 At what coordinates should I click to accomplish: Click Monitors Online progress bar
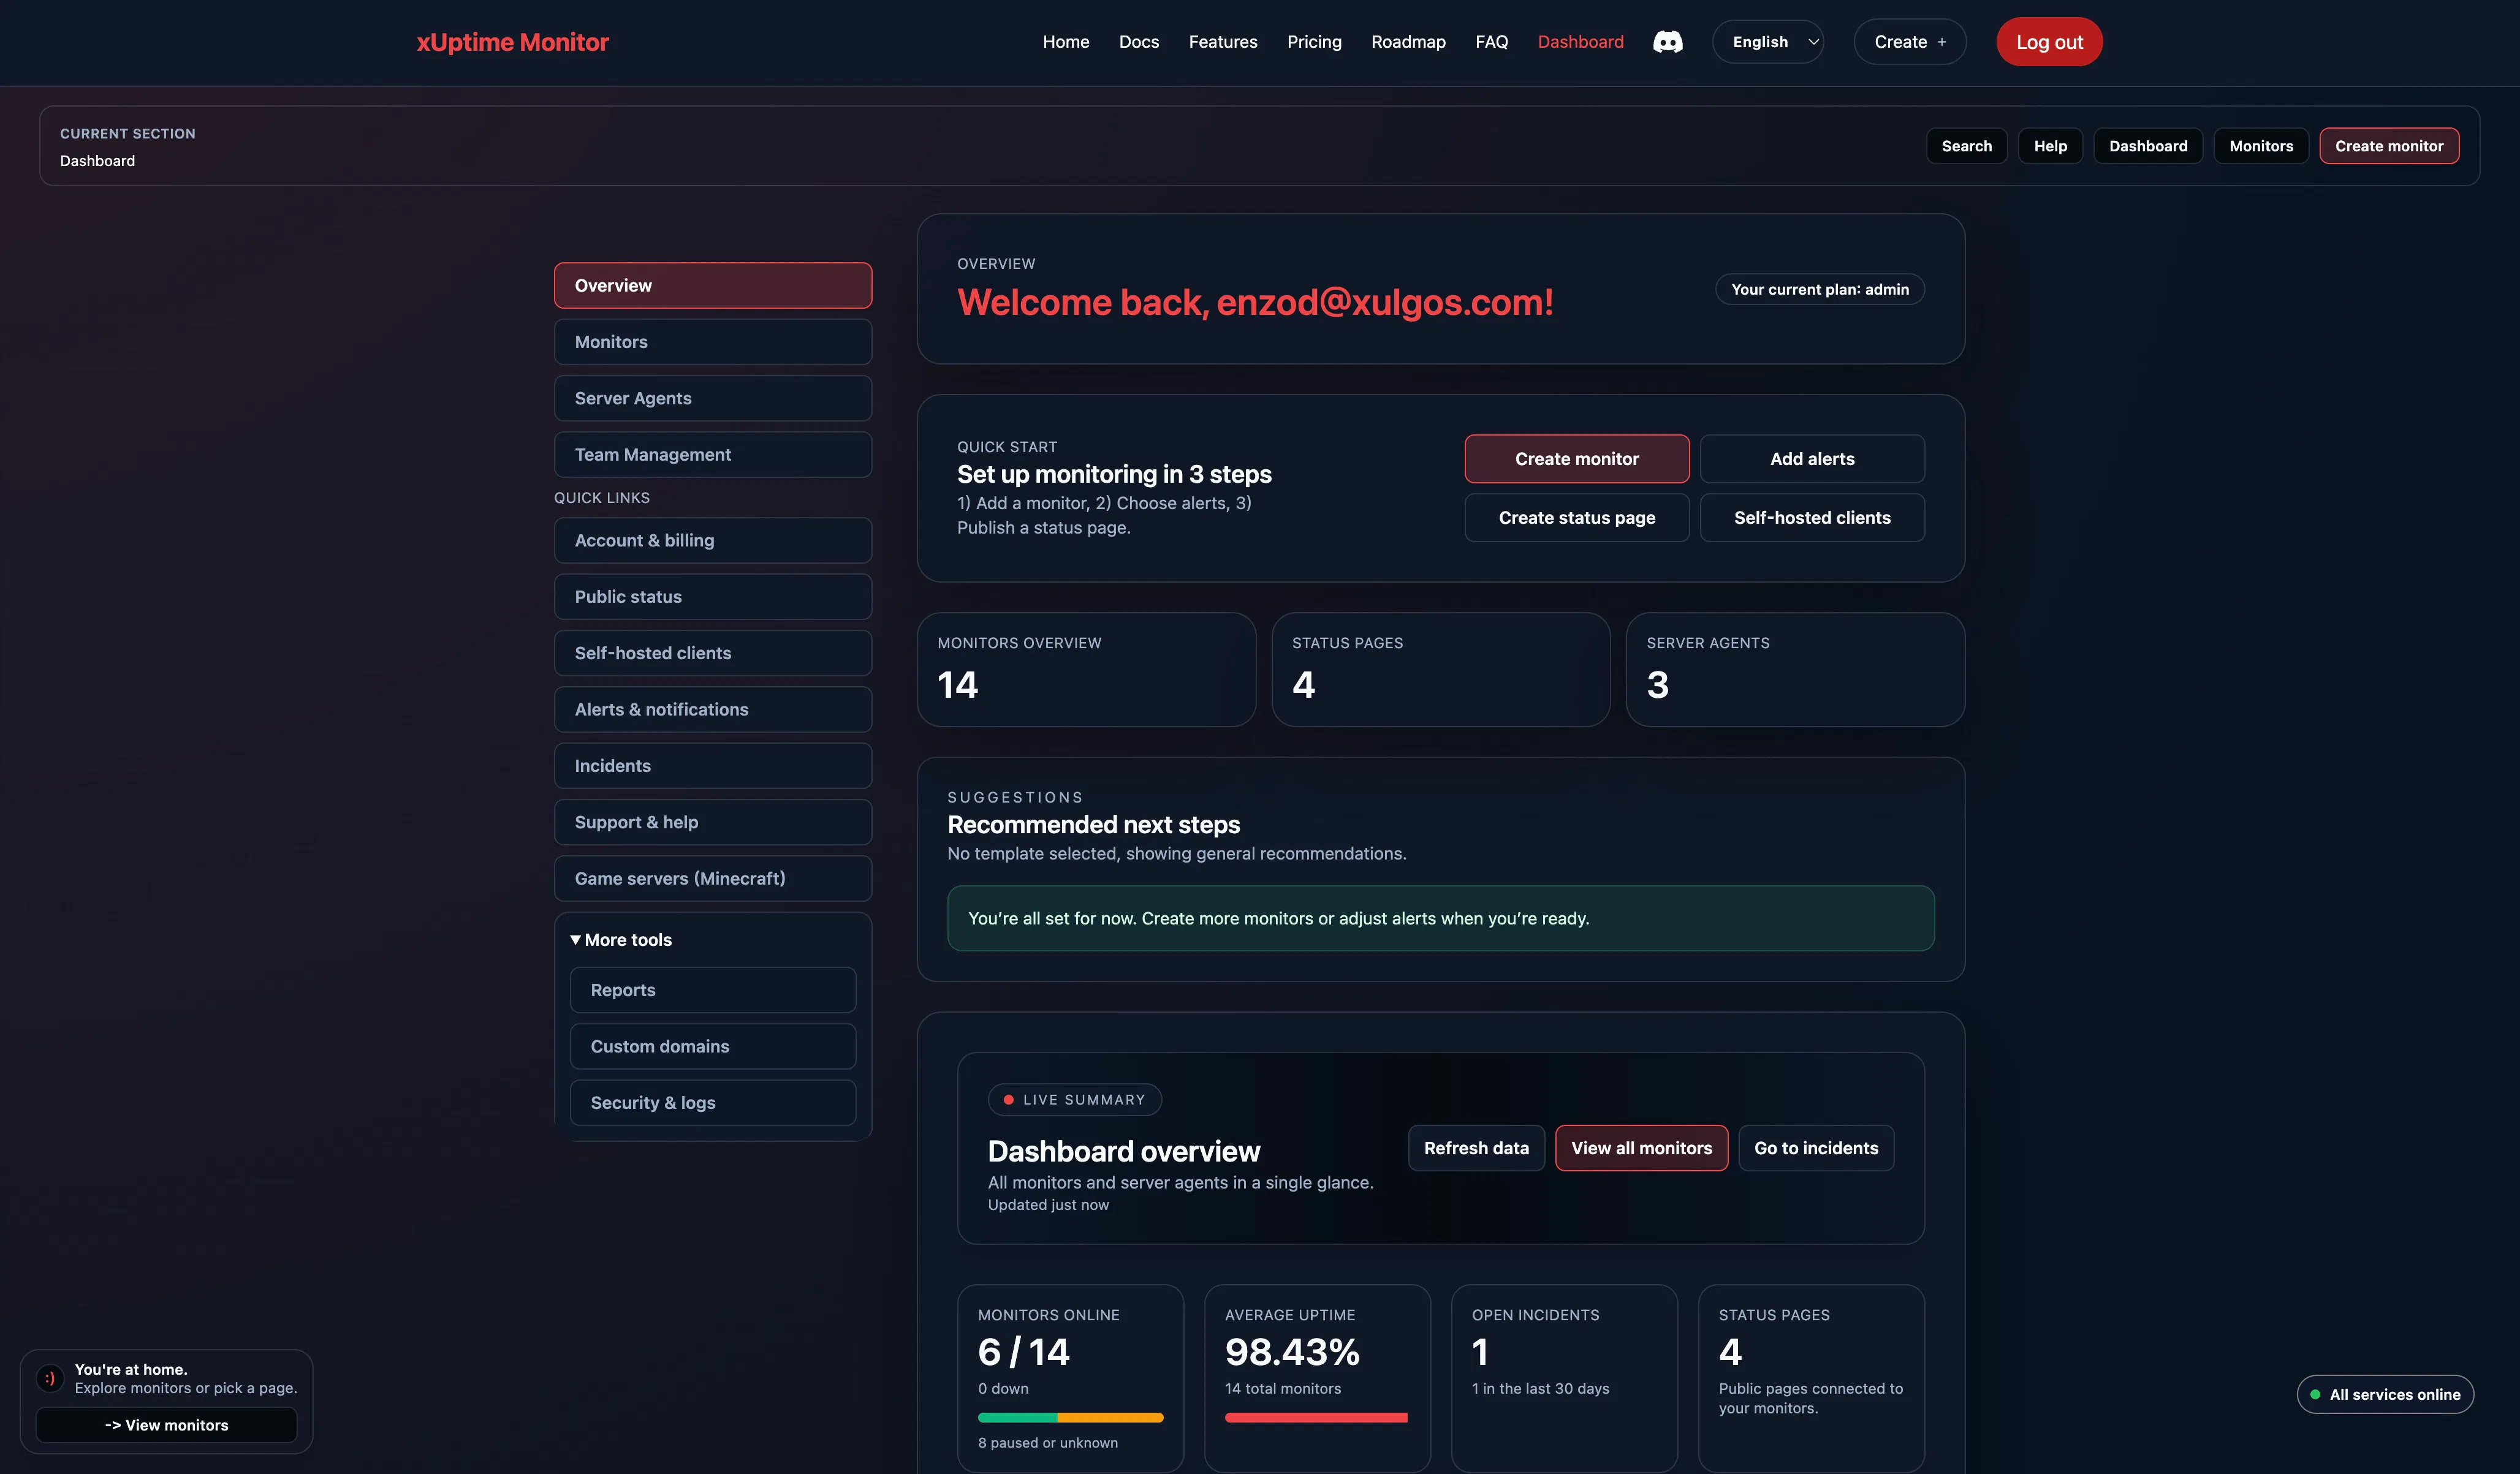tap(1070, 1417)
